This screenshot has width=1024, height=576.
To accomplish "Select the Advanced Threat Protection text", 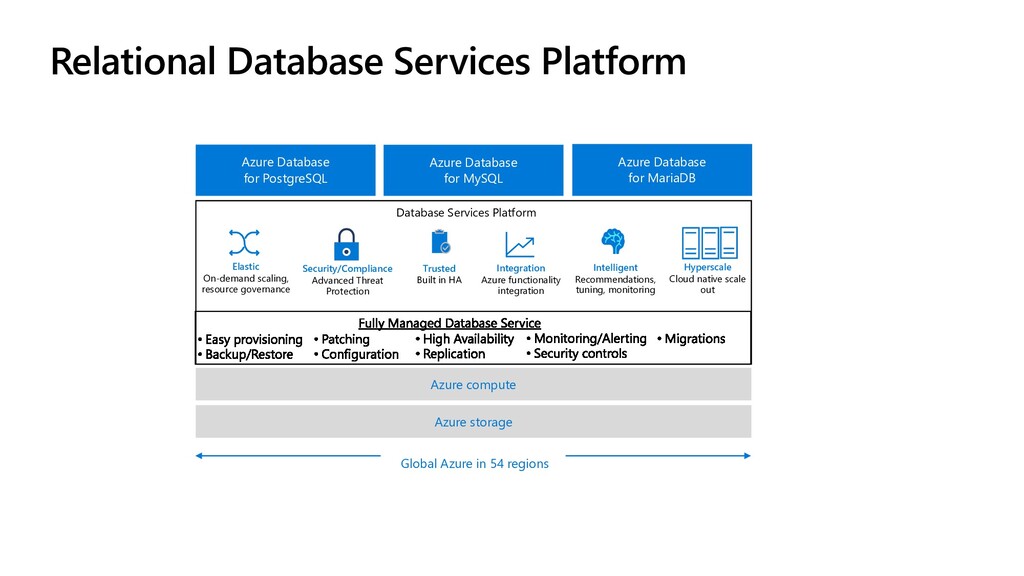I will (347, 285).
